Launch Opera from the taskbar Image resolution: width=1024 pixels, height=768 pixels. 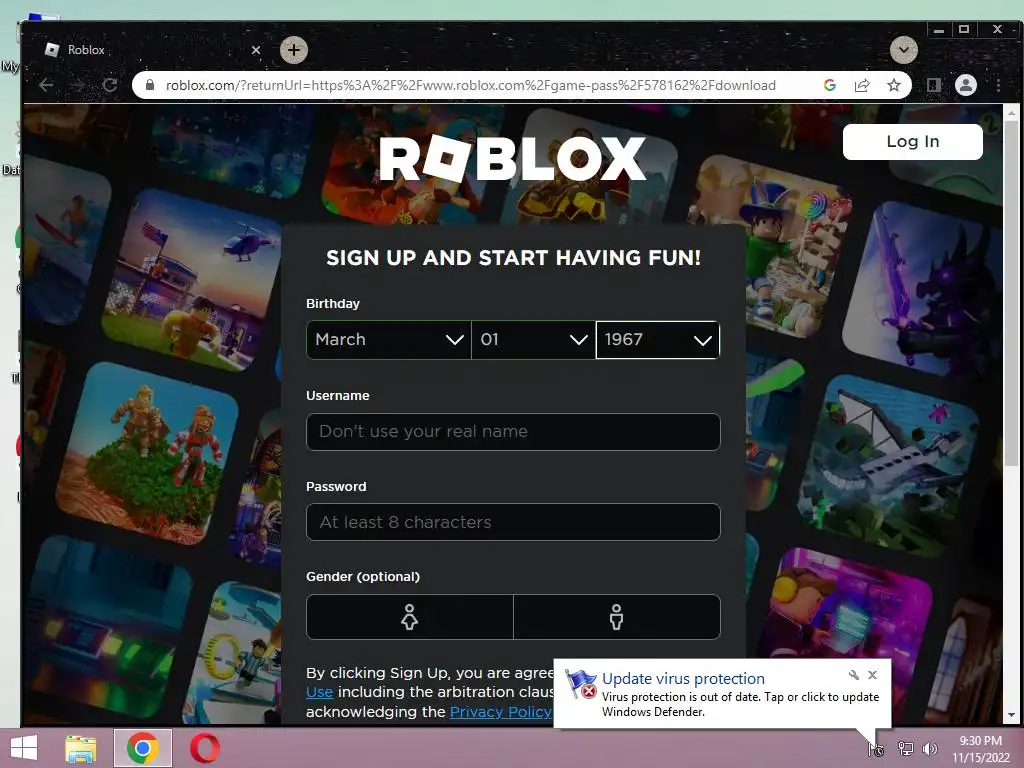(205, 748)
